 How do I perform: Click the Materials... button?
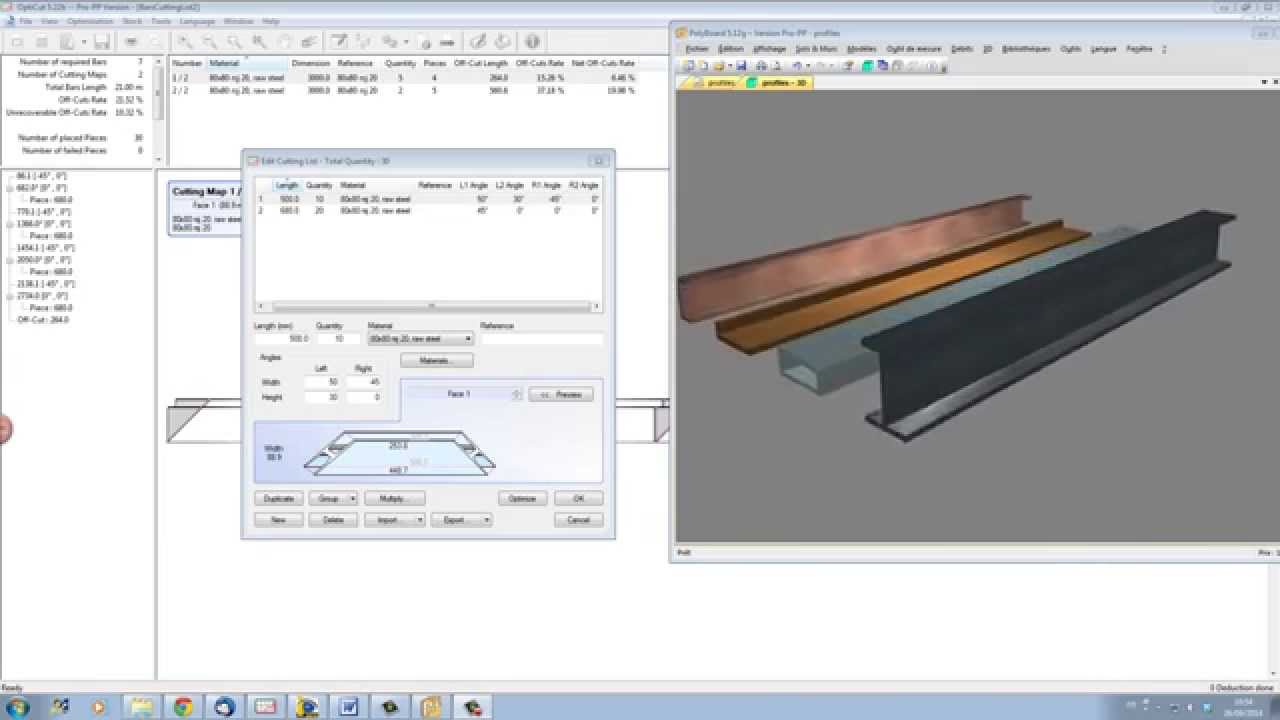tap(437, 360)
